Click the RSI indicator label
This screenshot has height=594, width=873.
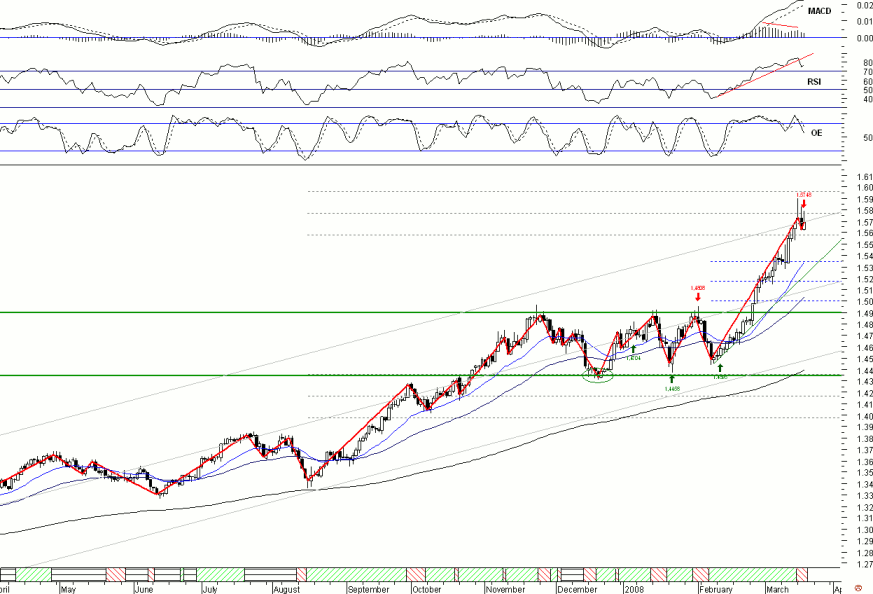(814, 82)
